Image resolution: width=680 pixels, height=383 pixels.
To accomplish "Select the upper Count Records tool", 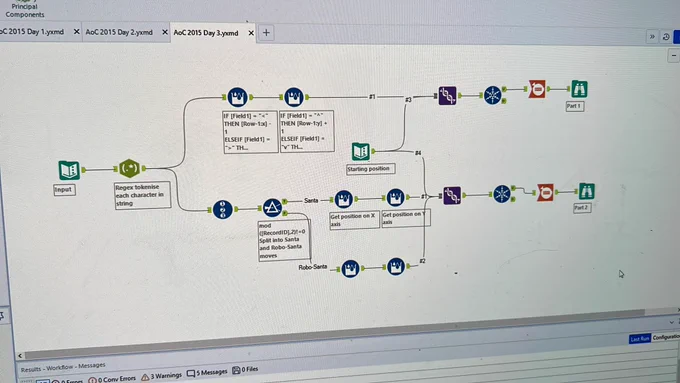I will 537,89.
